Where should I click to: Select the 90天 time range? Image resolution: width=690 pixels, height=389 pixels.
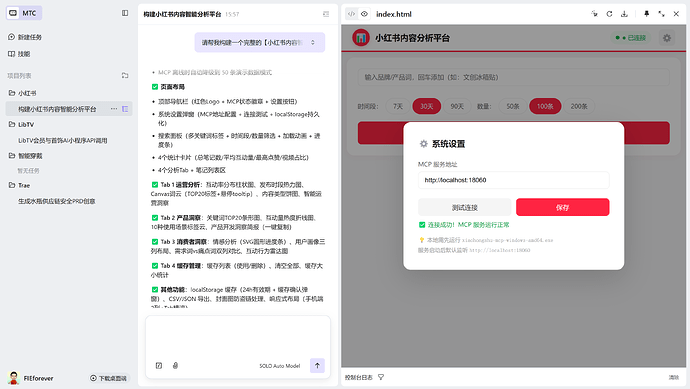coord(457,106)
